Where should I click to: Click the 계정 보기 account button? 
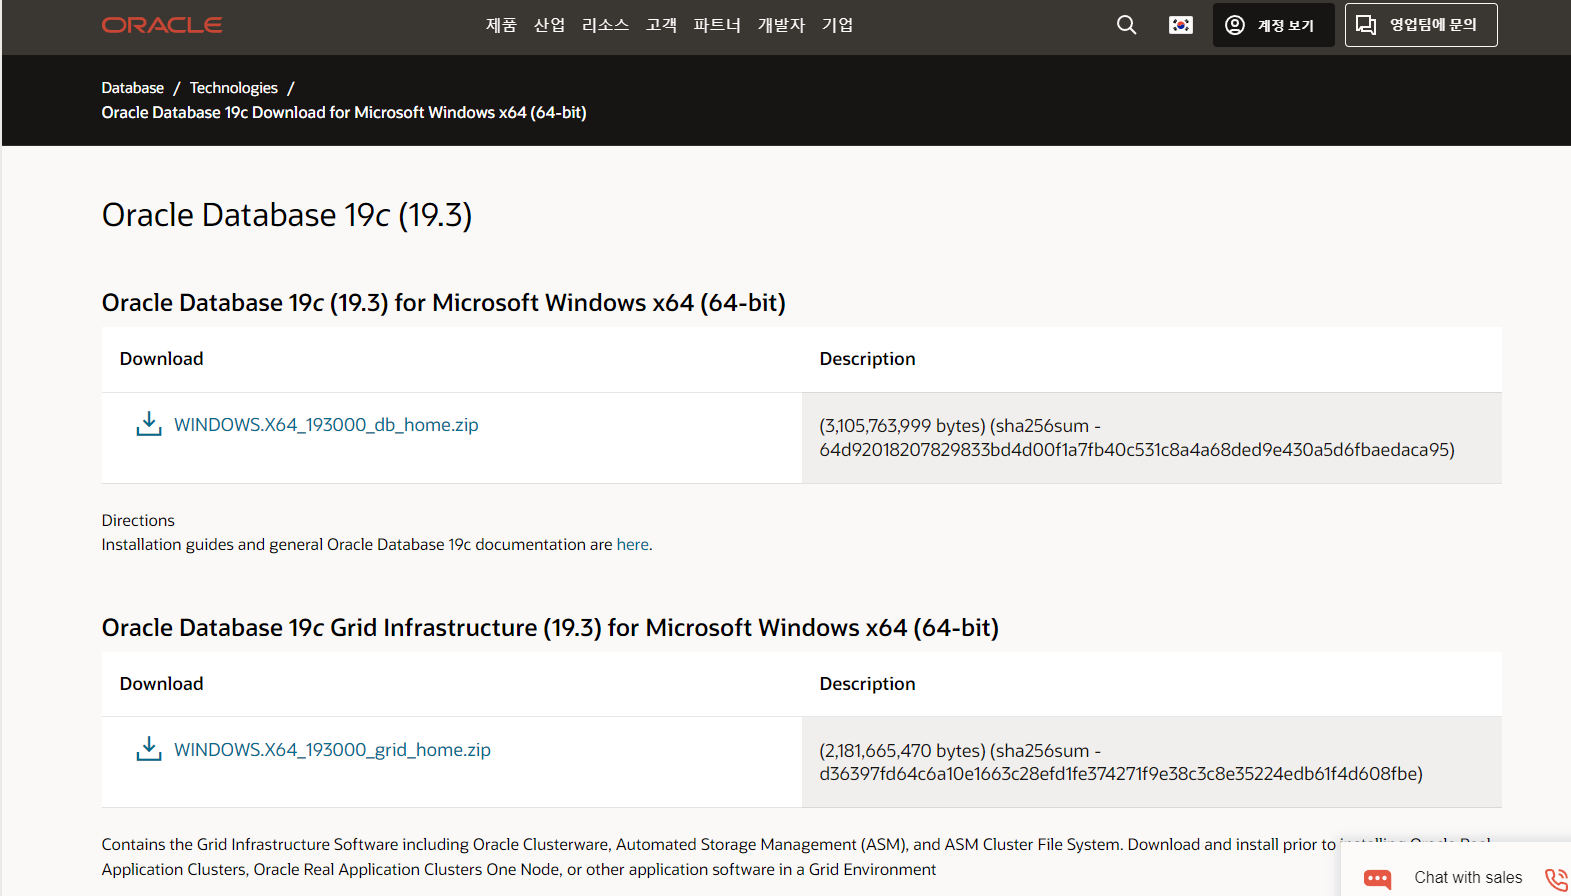point(1273,25)
